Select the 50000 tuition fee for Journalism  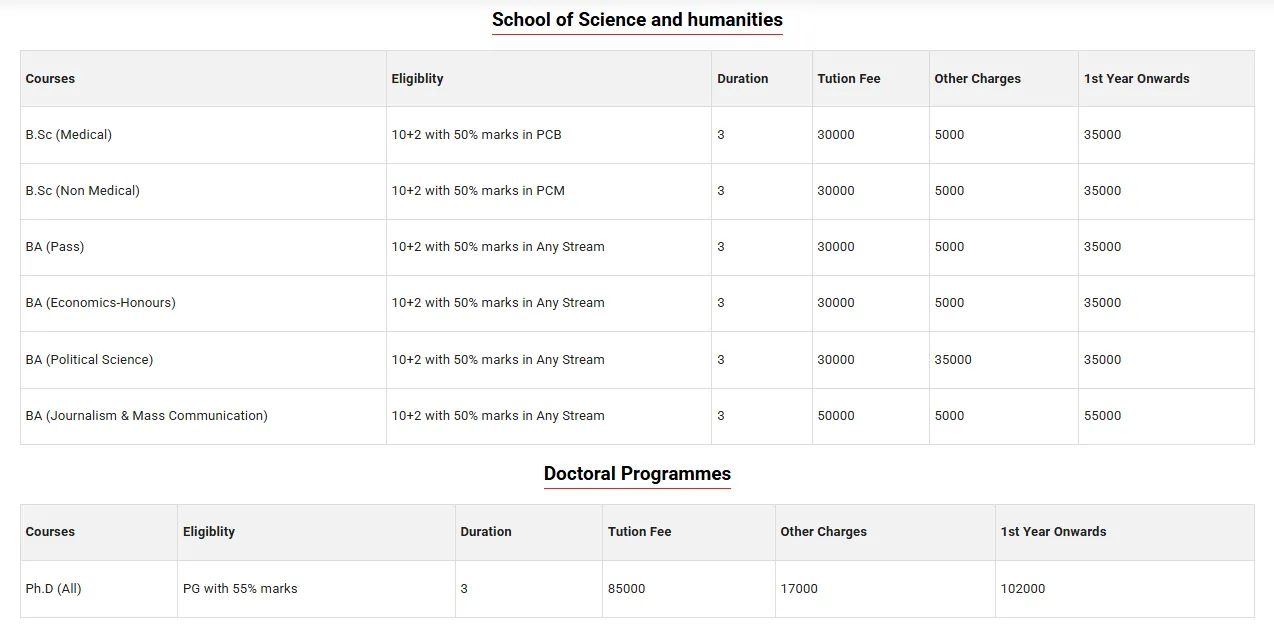837,415
